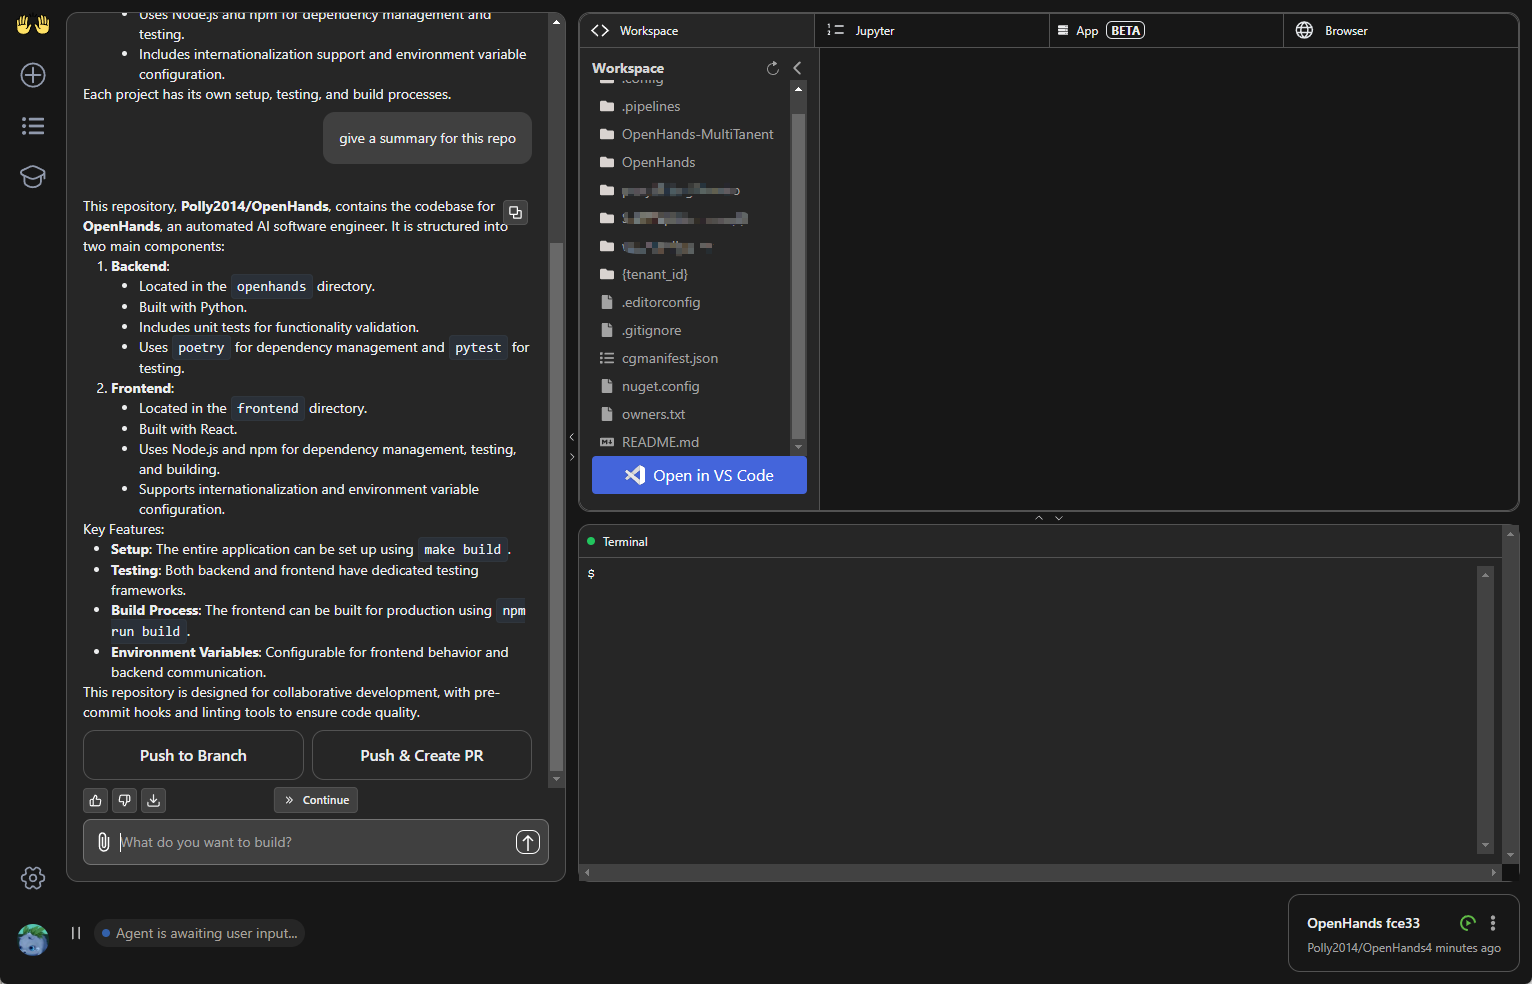Click the file tree scrollbar thumb
The width and height of the screenshot is (1532, 984).
(x=798, y=275)
